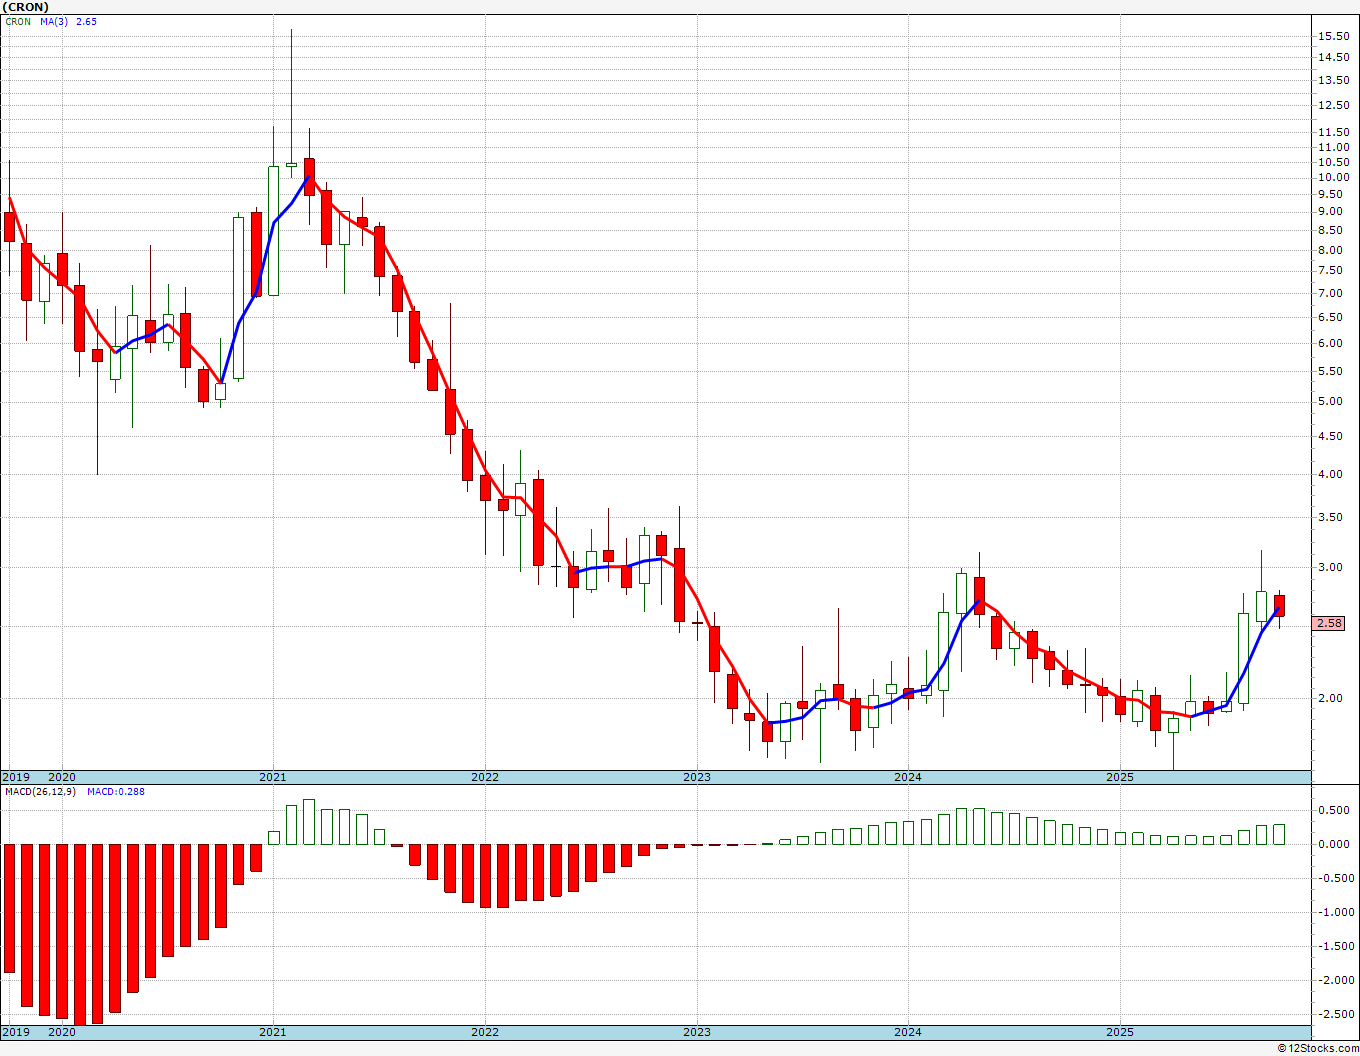The height and width of the screenshot is (1056, 1360).
Task: Select the MACD:0.288 value label
Action: 115,791
